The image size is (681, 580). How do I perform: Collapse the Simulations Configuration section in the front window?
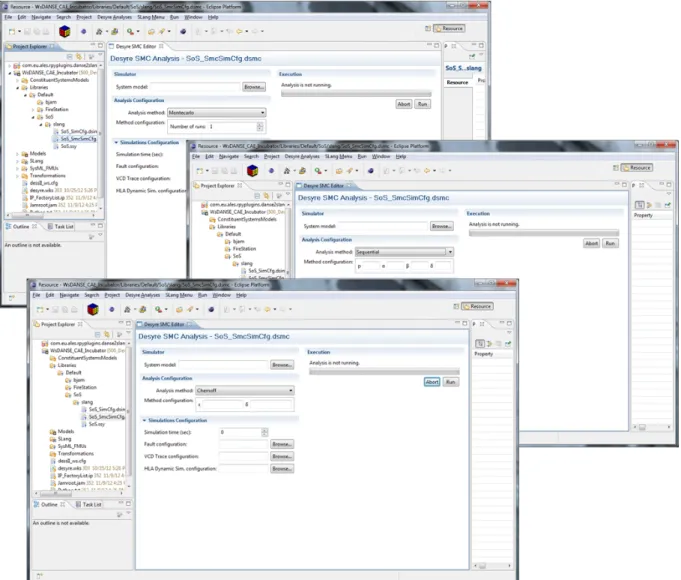(x=144, y=420)
